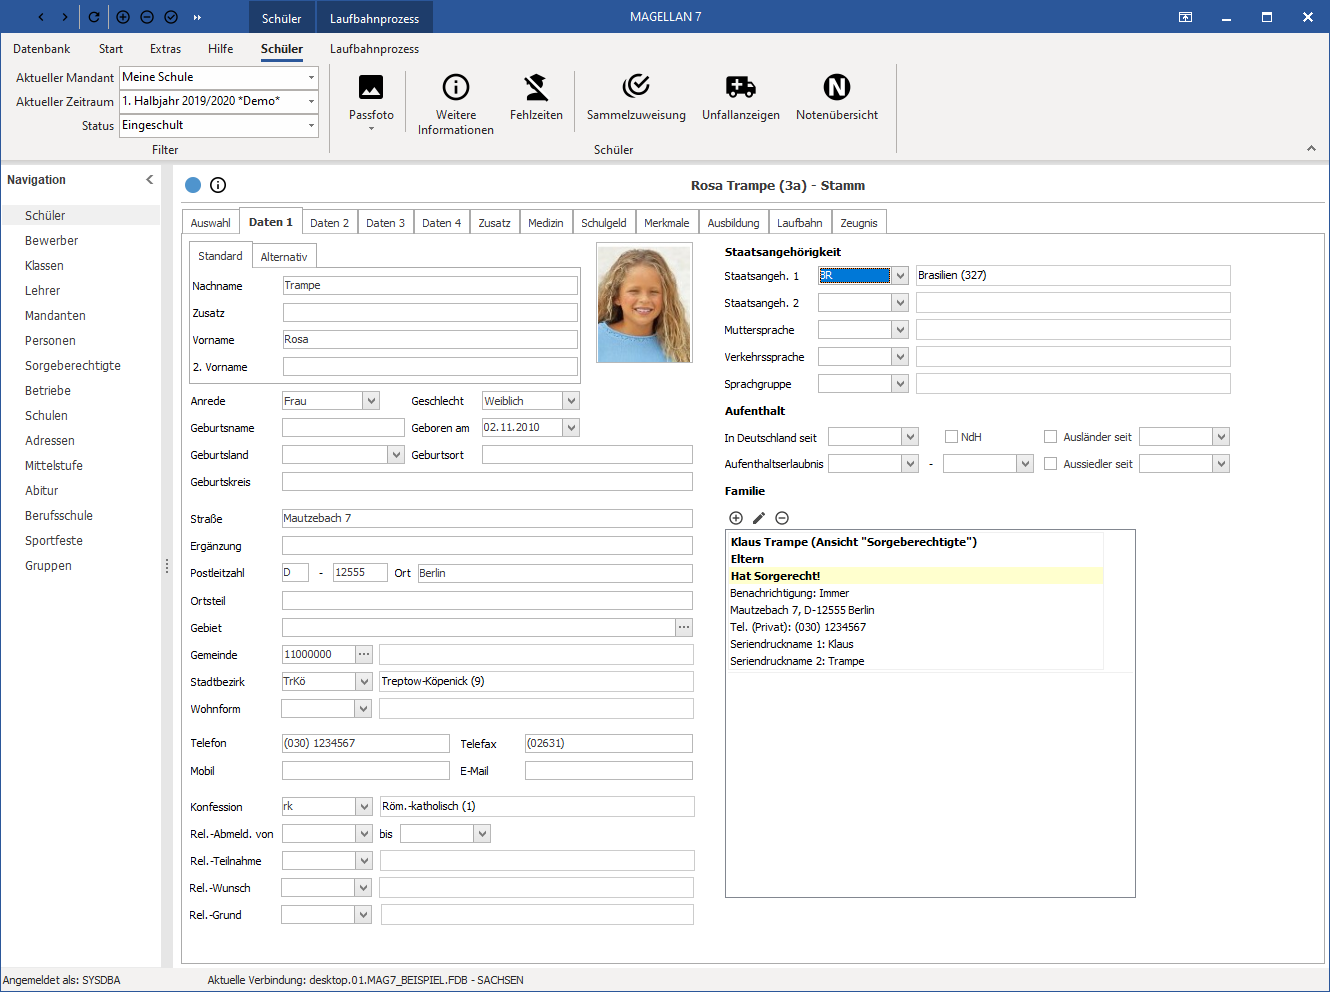Screen dimensions: 1330x992
Task: Go to Sorgeberechtigte in the navigation
Action: 73,366
